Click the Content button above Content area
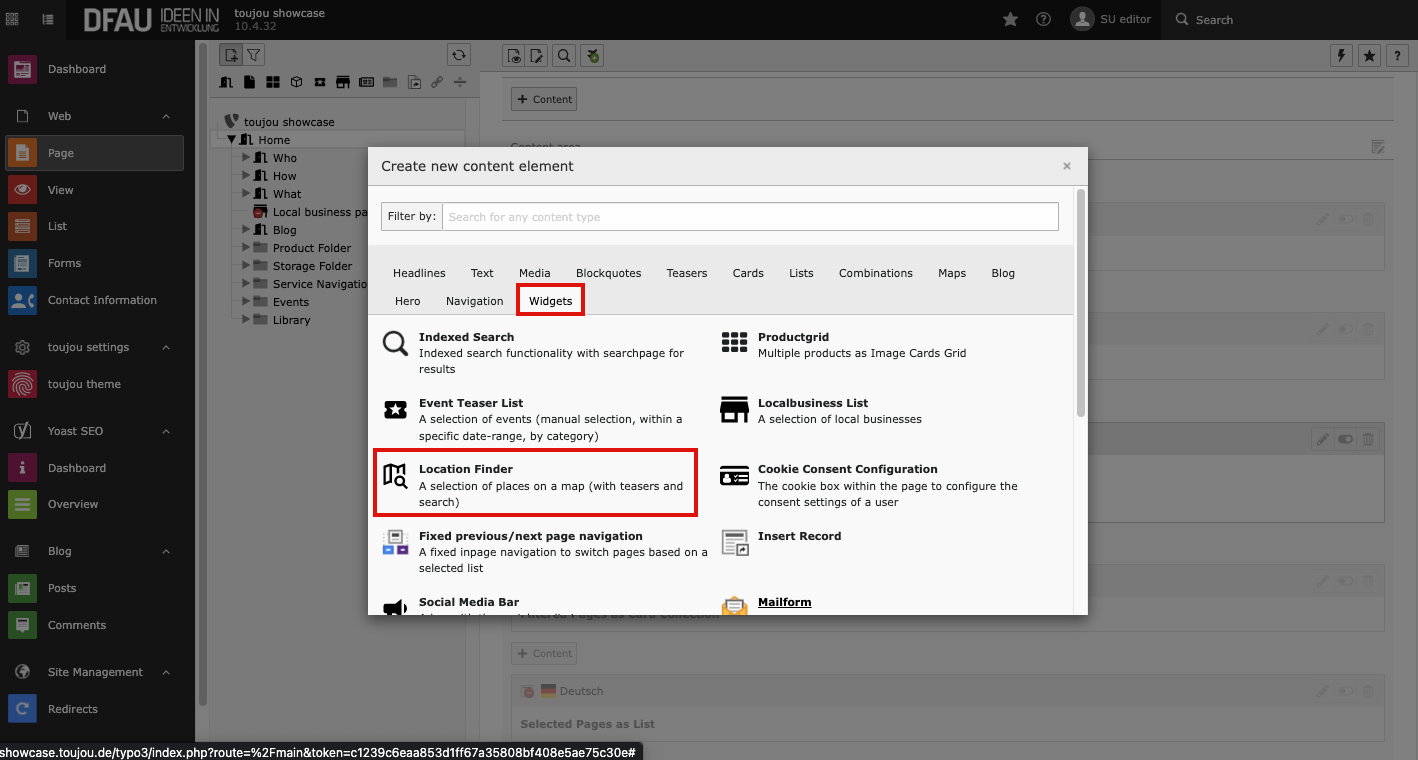Viewport: 1418px width, 760px height. (x=544, y=99)
